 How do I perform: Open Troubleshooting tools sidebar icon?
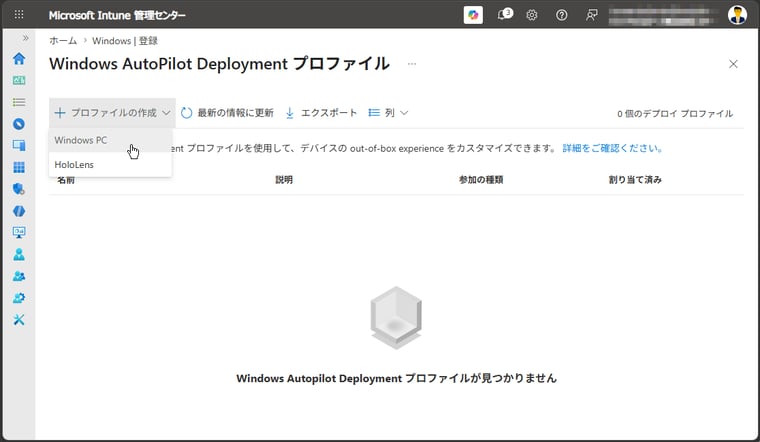[19, 319]
